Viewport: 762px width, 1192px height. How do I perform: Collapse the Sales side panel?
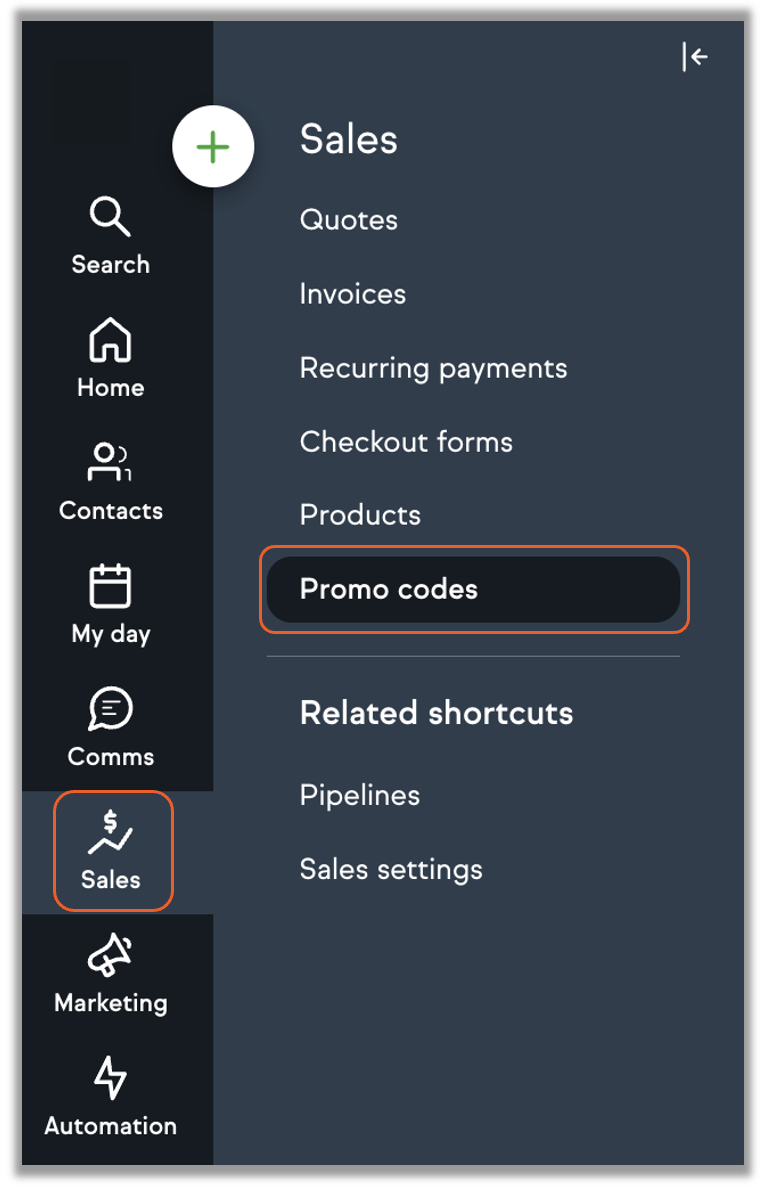click(695, 57)
